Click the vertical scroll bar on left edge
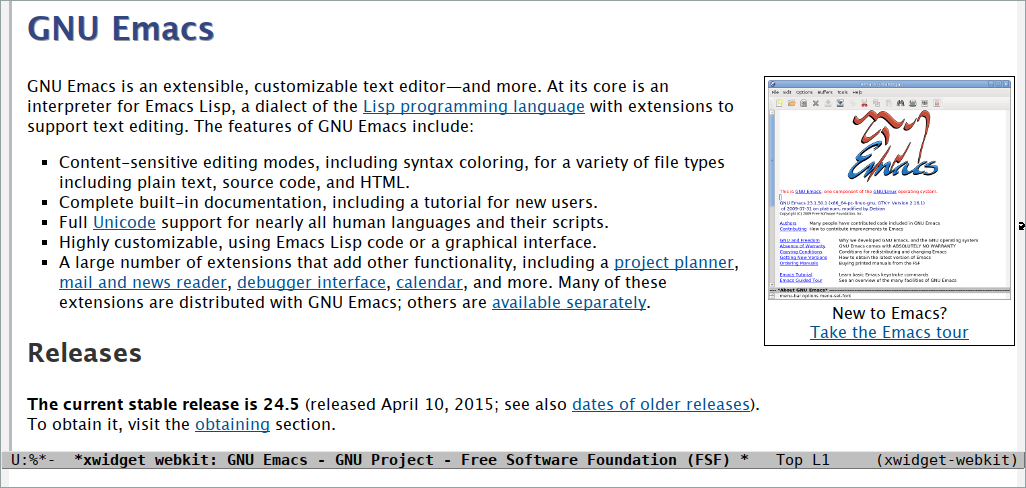This screenshot has height=488, width=1026. coord(9,226)
